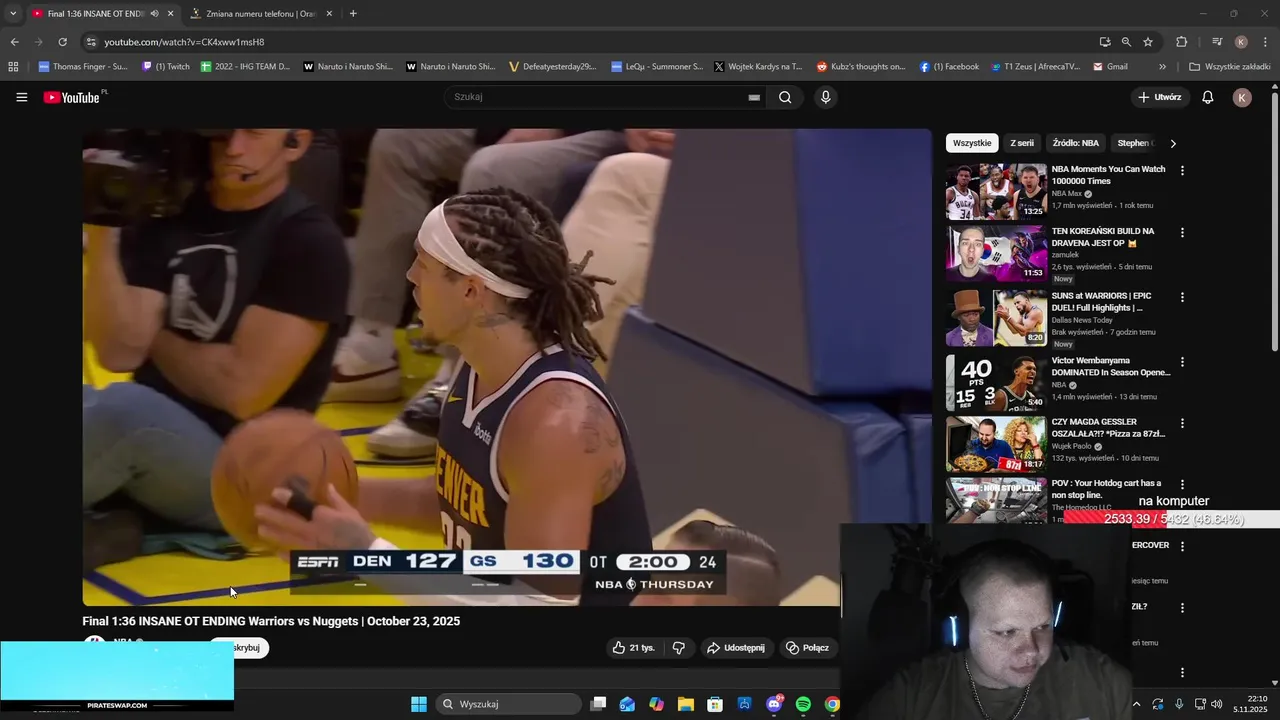Open the YouTube hamburger guide menu
This screenshot has height=720, width=1280.
coord(21,97)
